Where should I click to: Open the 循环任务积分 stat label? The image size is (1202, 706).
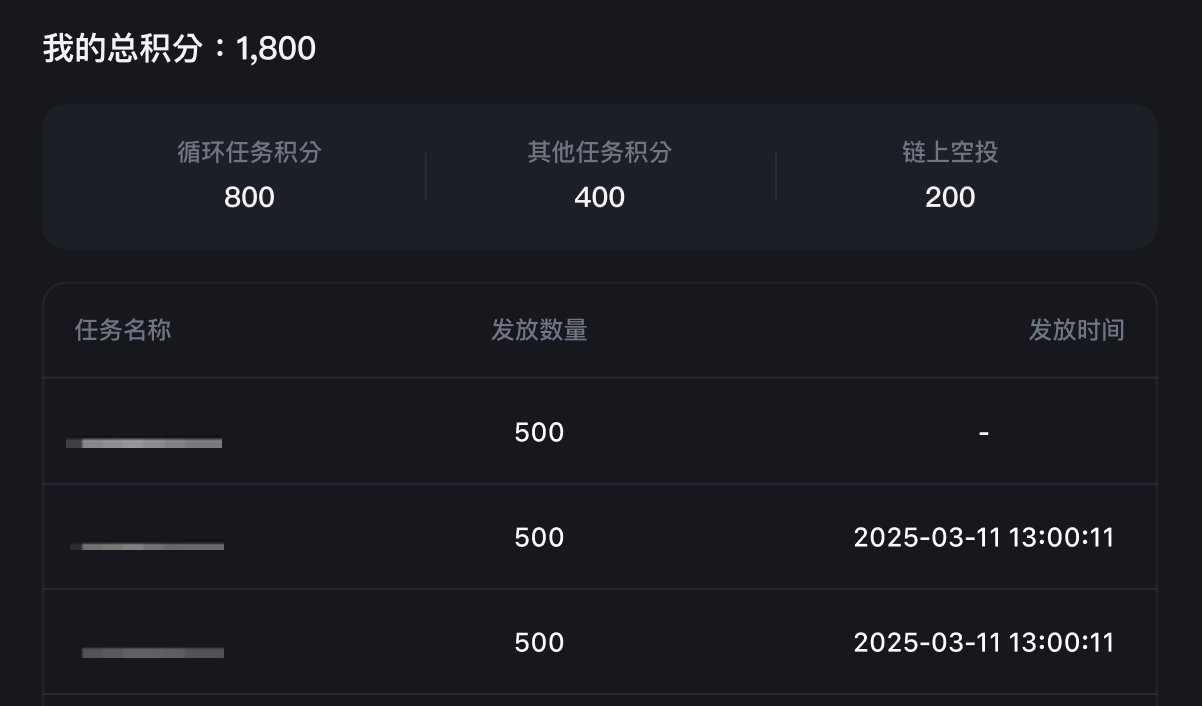(x=249, y=152)
